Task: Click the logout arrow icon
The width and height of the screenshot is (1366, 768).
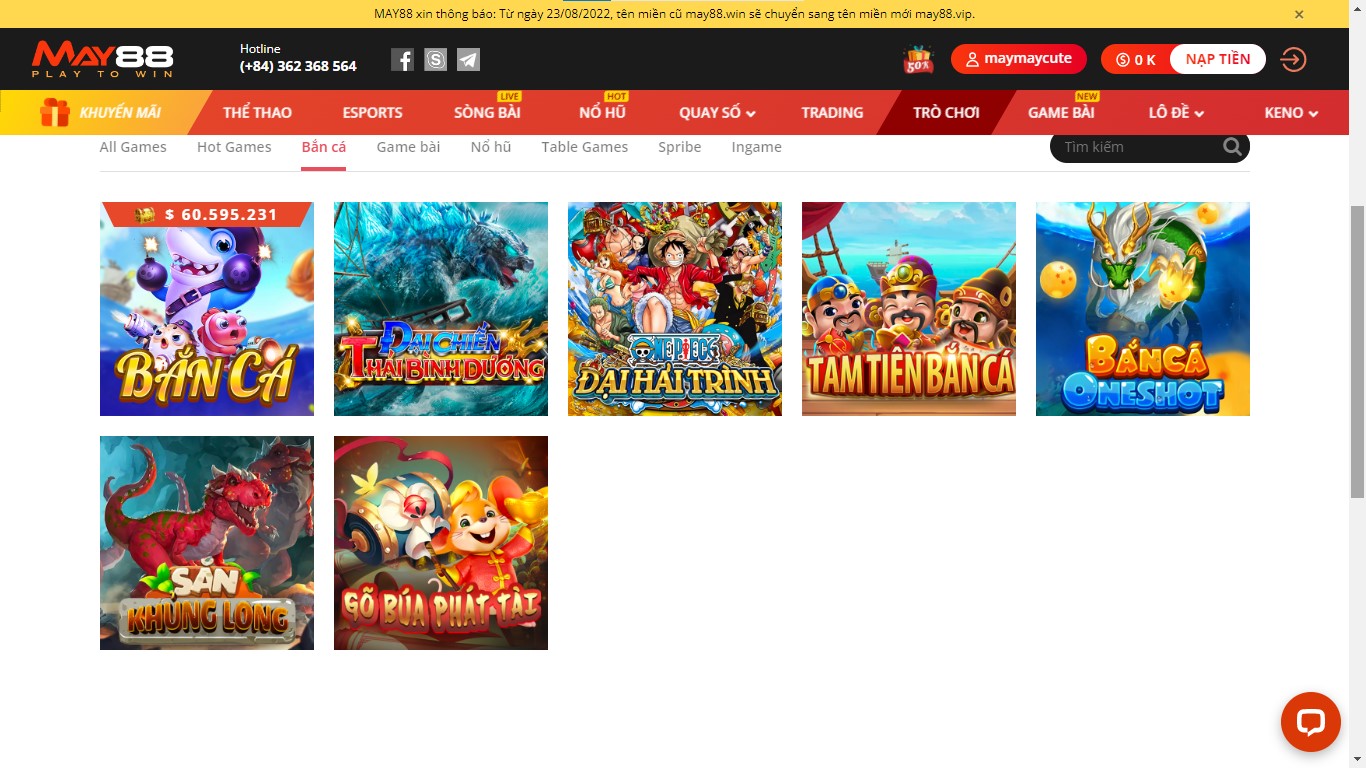Action: pos(1293,60)
